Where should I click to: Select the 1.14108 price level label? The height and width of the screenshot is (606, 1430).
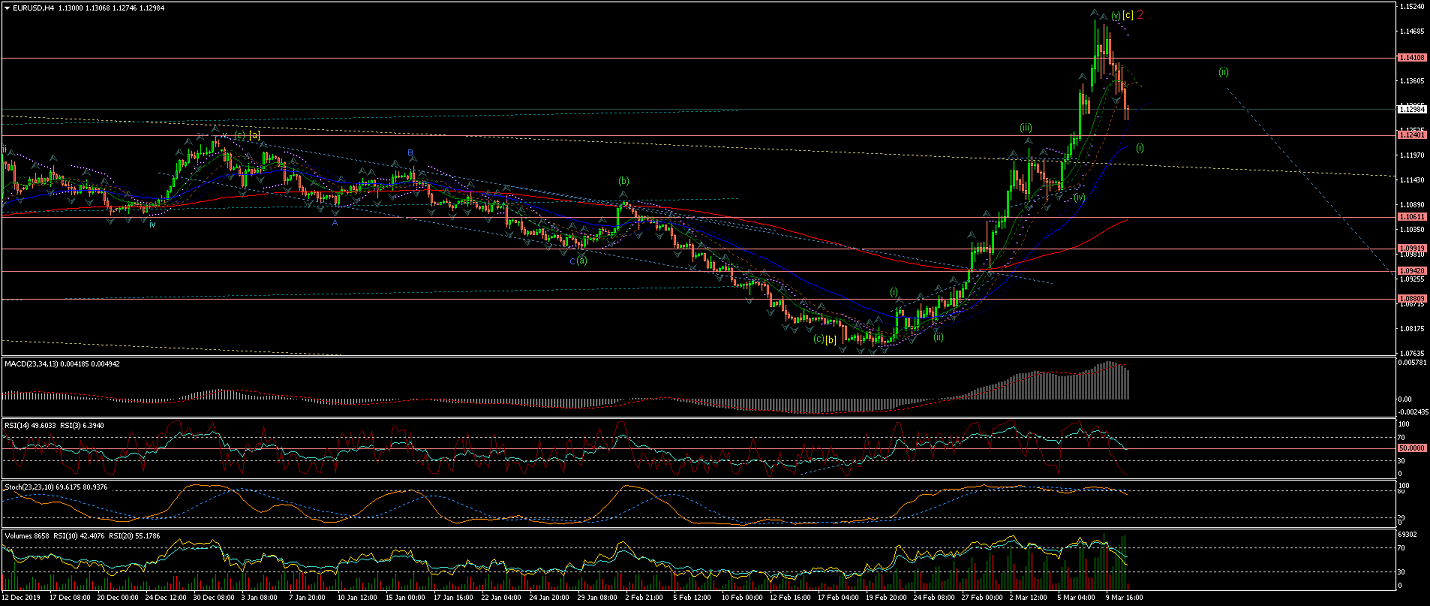tap(1410, 59)
